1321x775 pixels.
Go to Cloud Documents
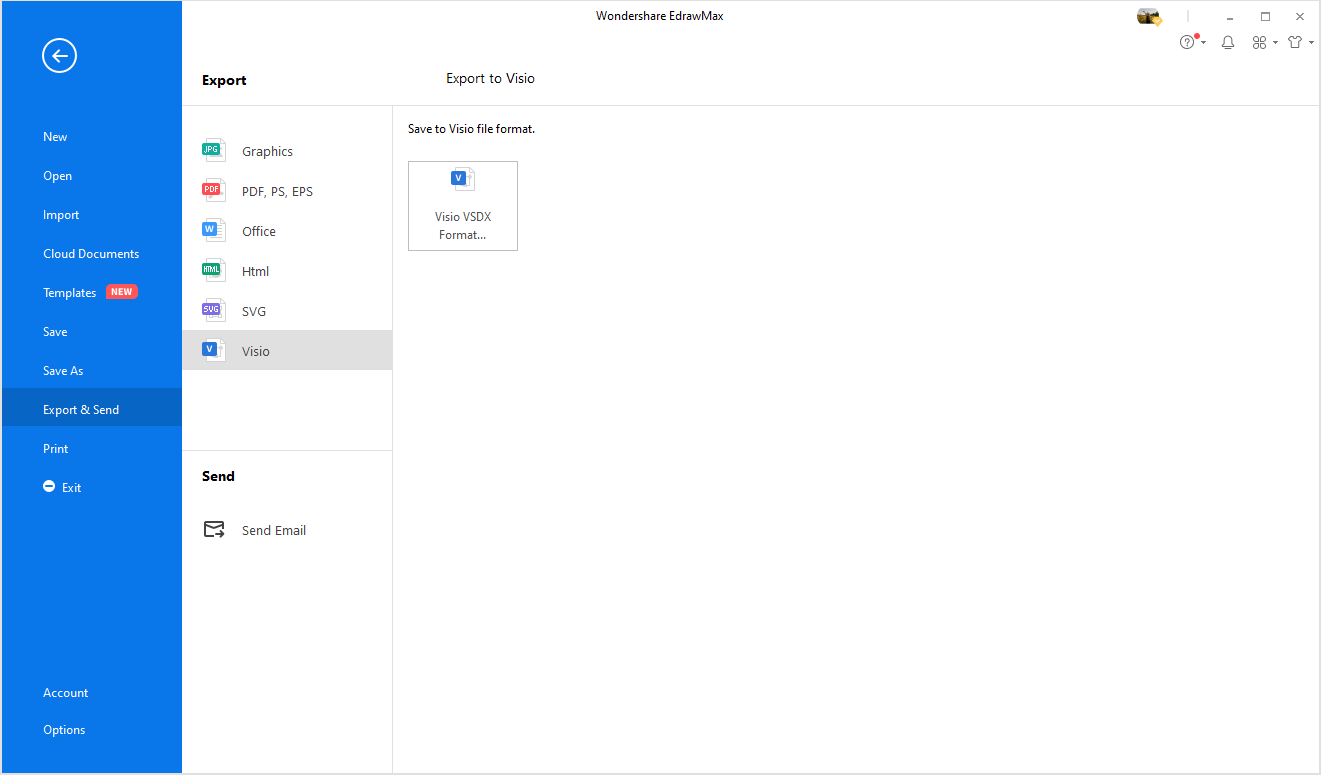pyautogui.click(x=91, y=254)
